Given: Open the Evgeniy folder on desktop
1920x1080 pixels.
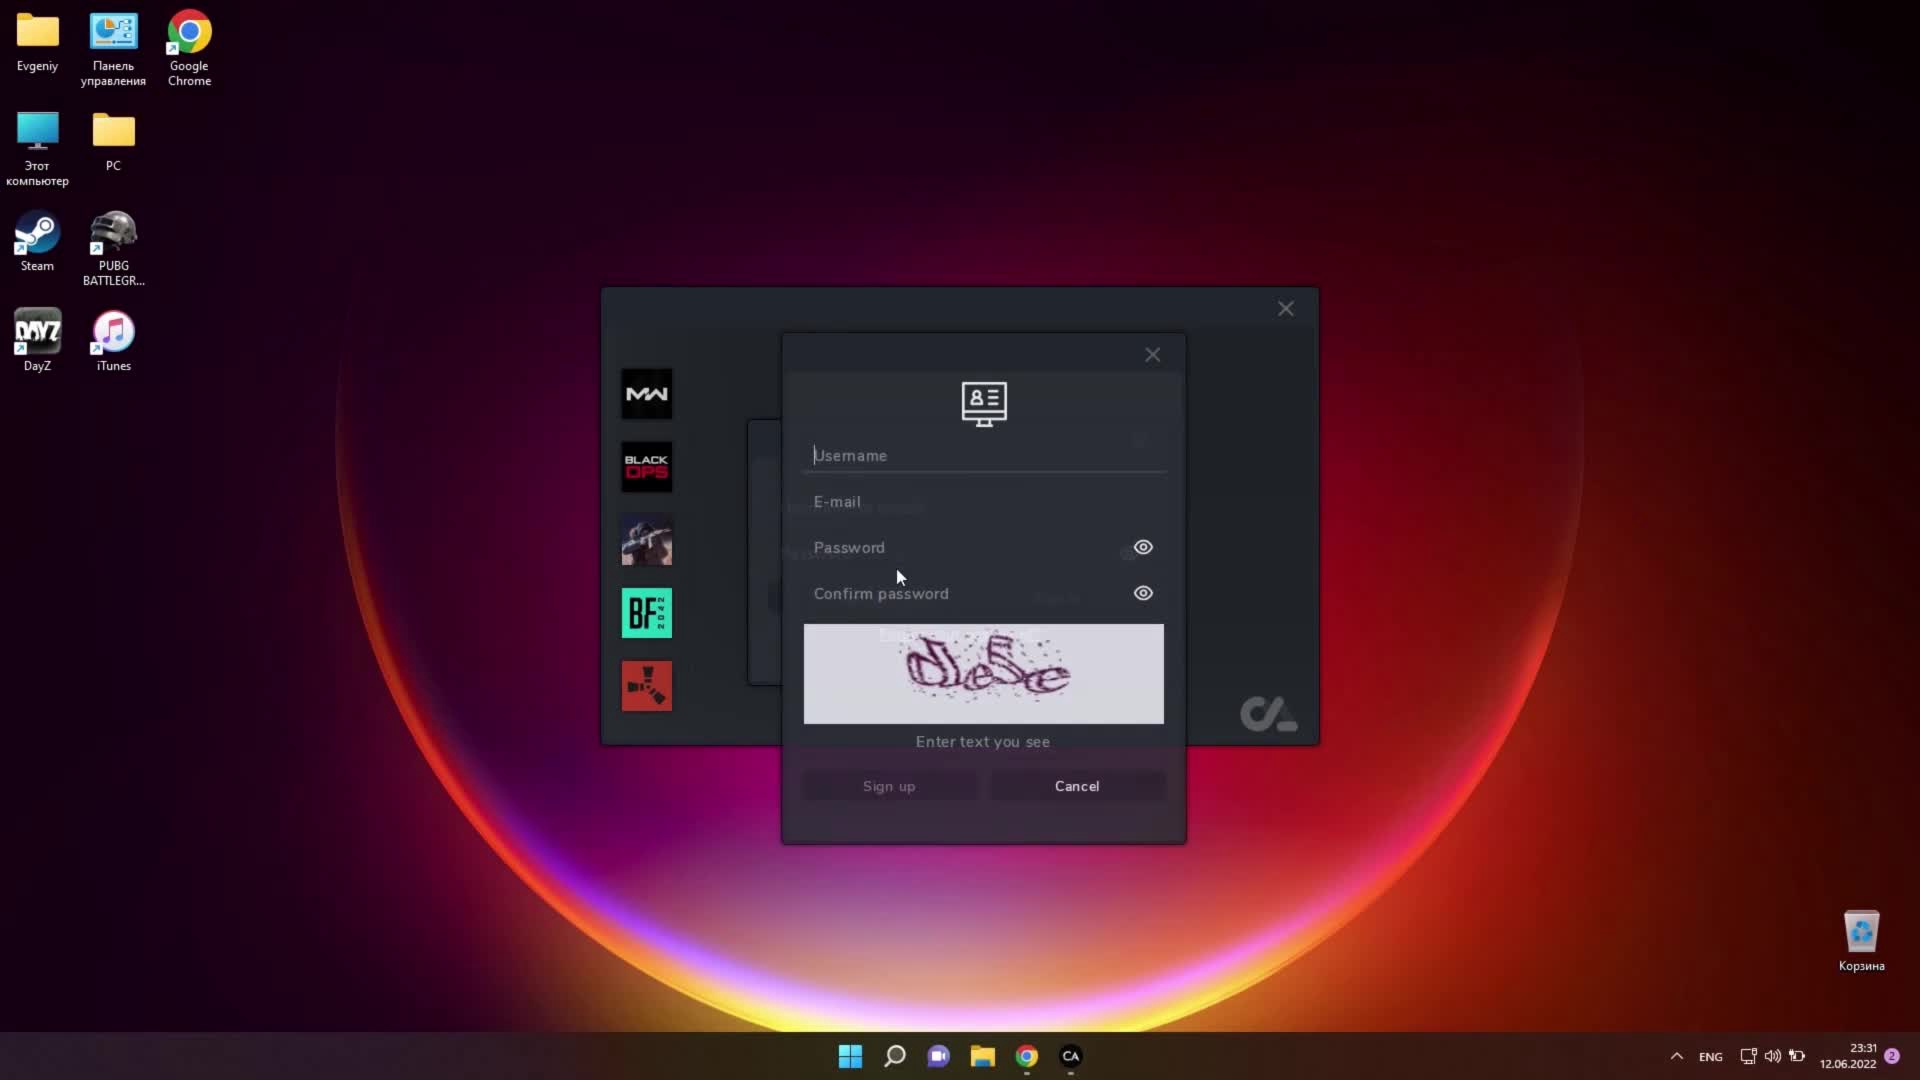Looking at the screenshot, I should (37, 42).
